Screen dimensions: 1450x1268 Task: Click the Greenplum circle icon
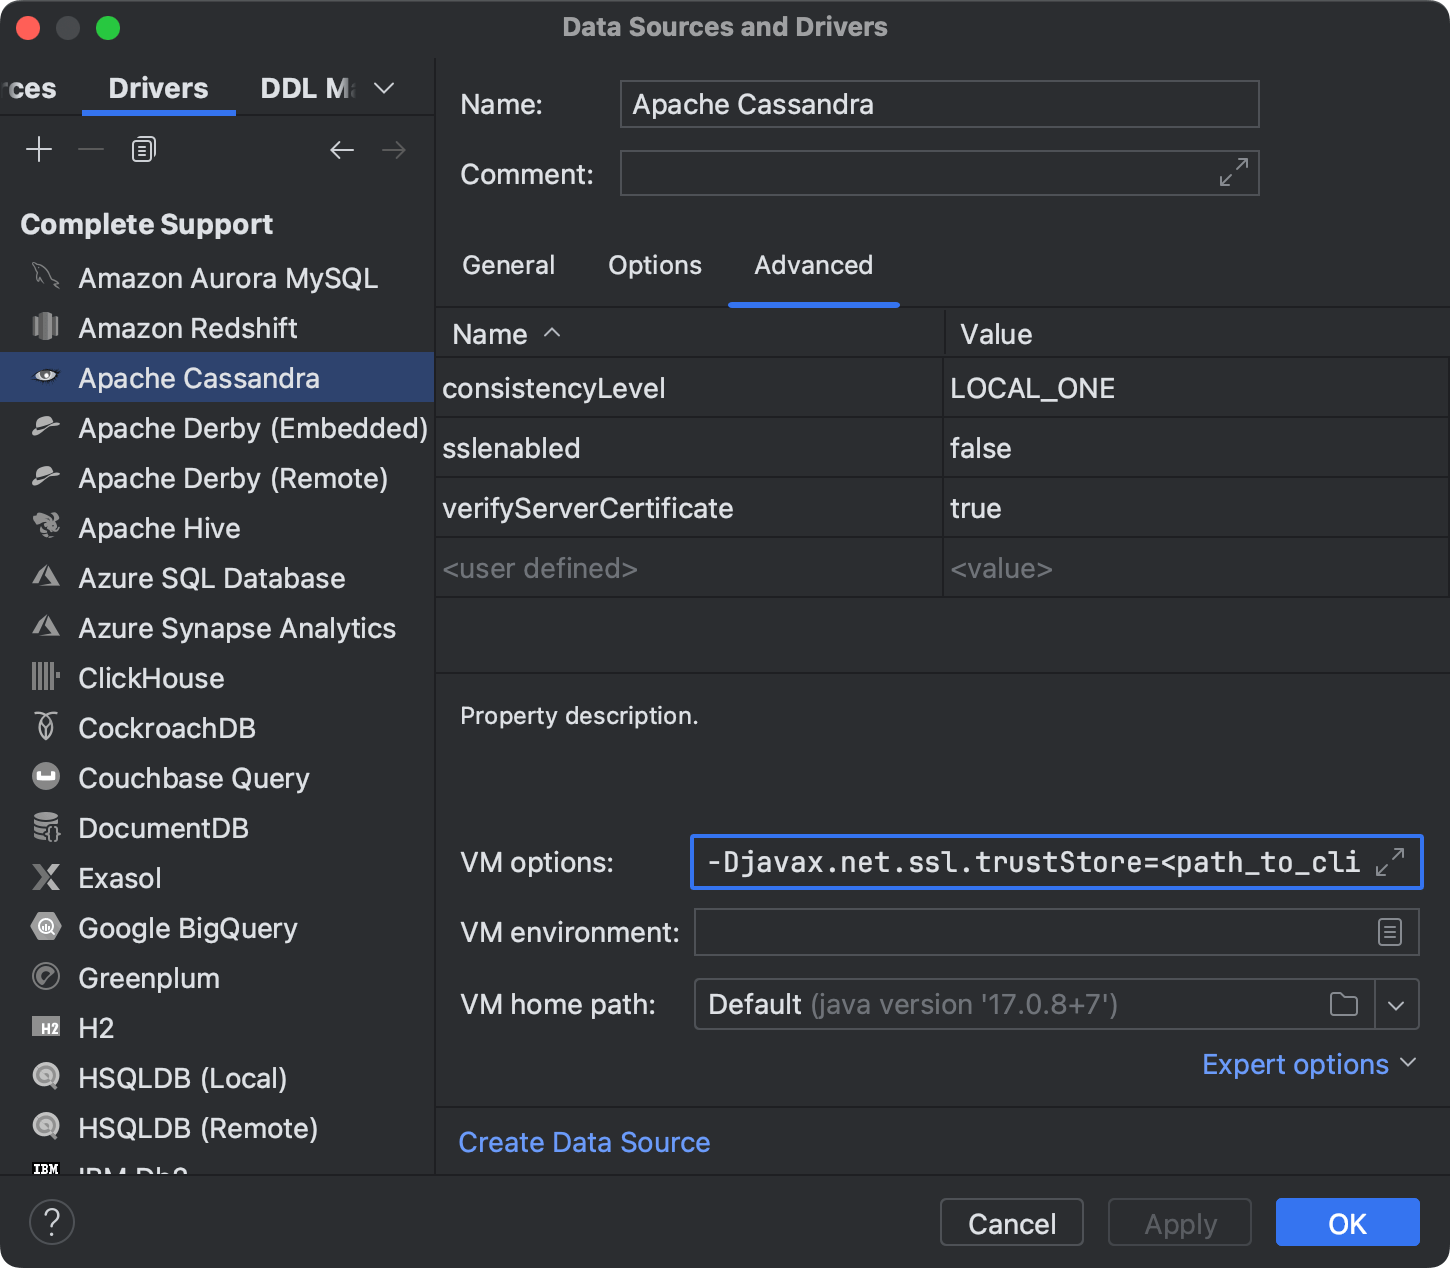pos(46,976)
